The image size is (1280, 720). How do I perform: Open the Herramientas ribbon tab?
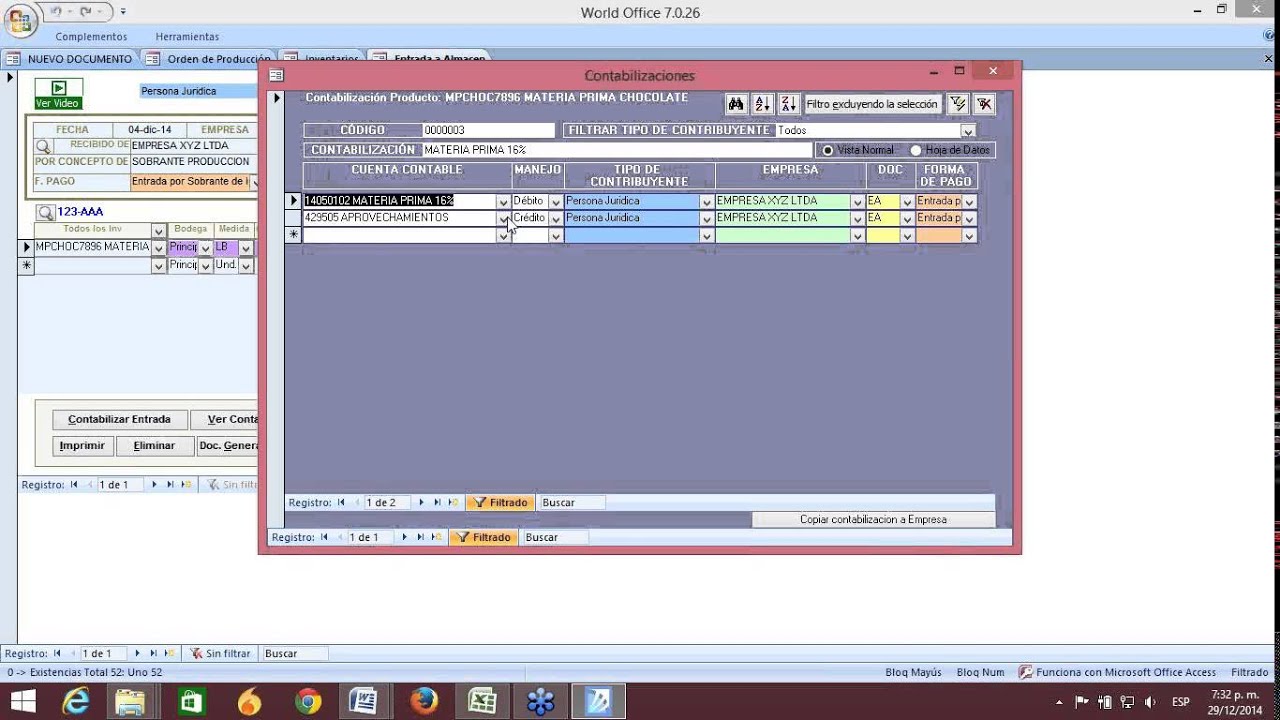(x=187, y=37)
